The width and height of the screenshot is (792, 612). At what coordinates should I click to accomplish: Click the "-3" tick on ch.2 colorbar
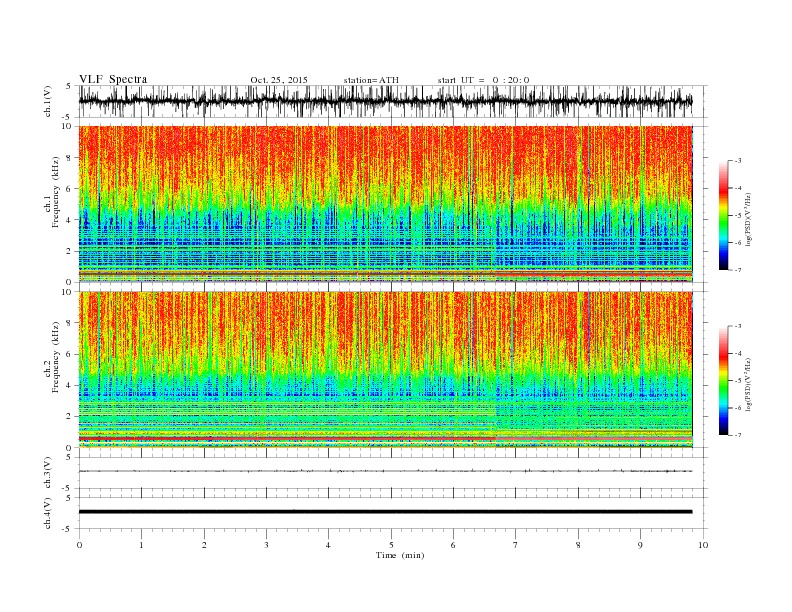pos(737,327)
